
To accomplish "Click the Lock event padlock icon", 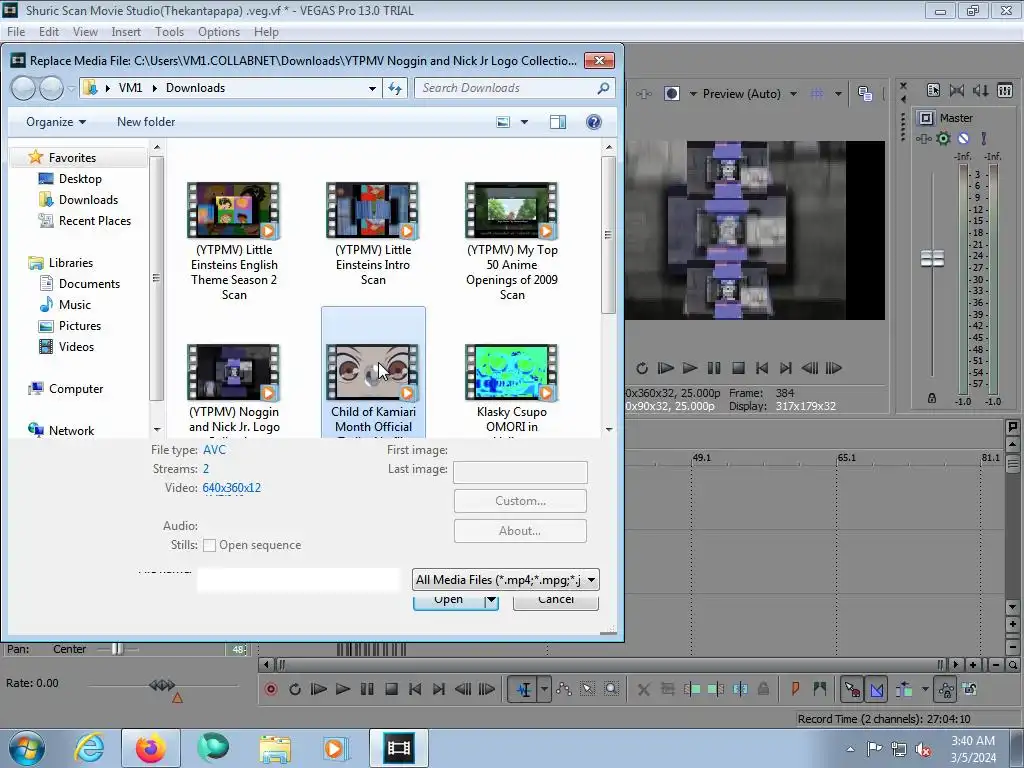I will point(763,689).
